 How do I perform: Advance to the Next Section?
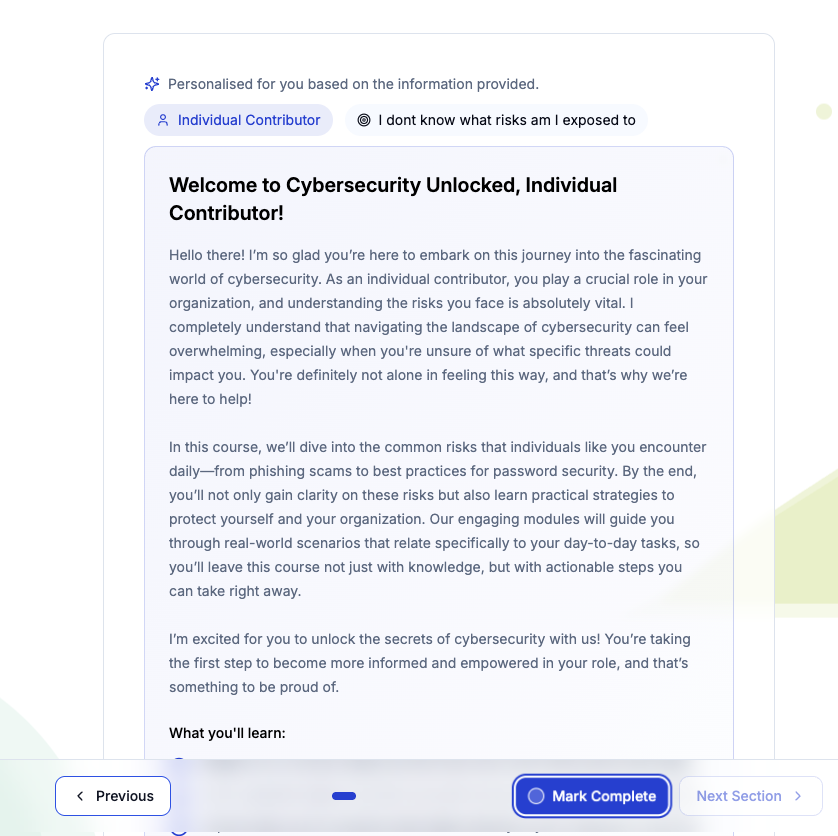[x=750, y=796]
